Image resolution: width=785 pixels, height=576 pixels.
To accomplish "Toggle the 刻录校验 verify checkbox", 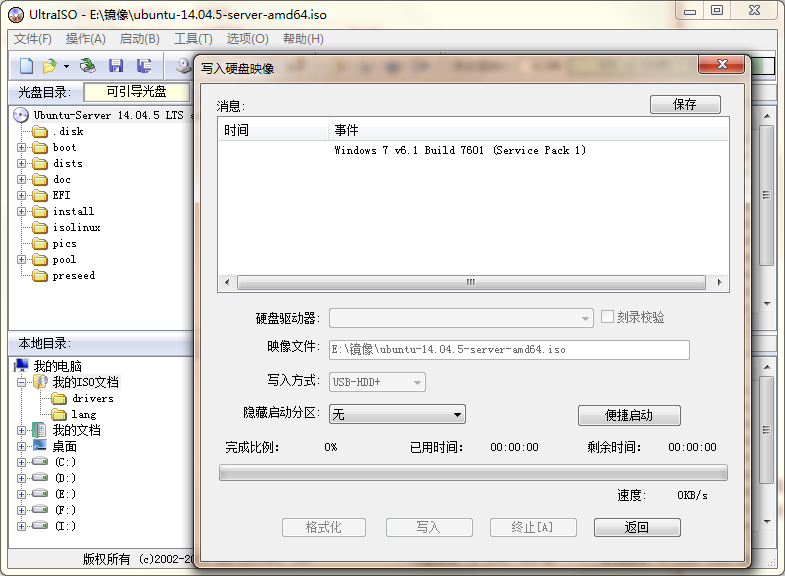I will 607,317.
